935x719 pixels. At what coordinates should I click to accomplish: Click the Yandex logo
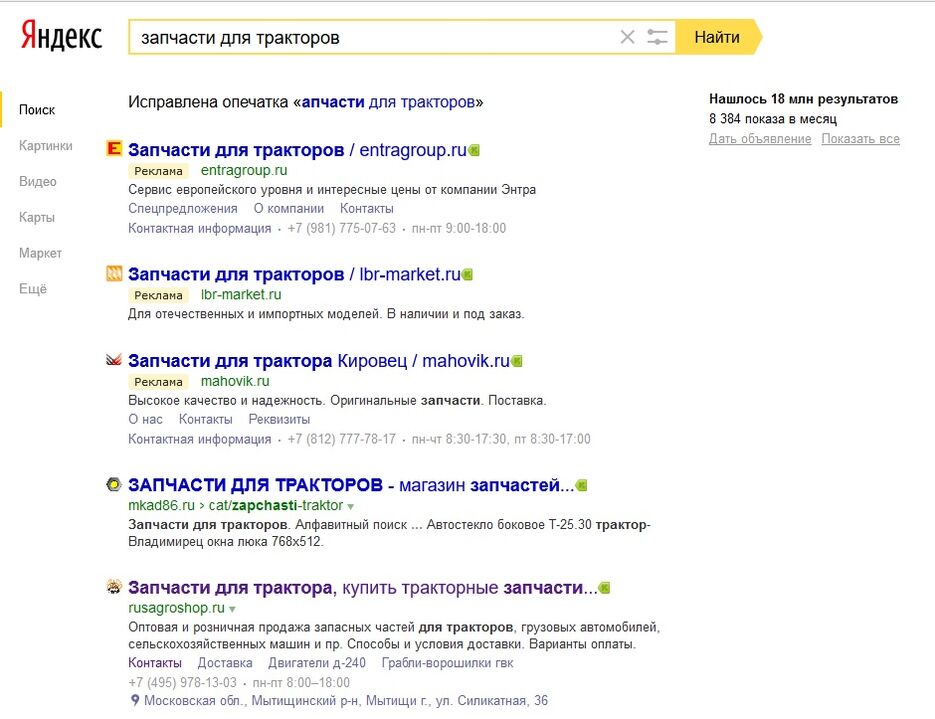coord(61,35)
